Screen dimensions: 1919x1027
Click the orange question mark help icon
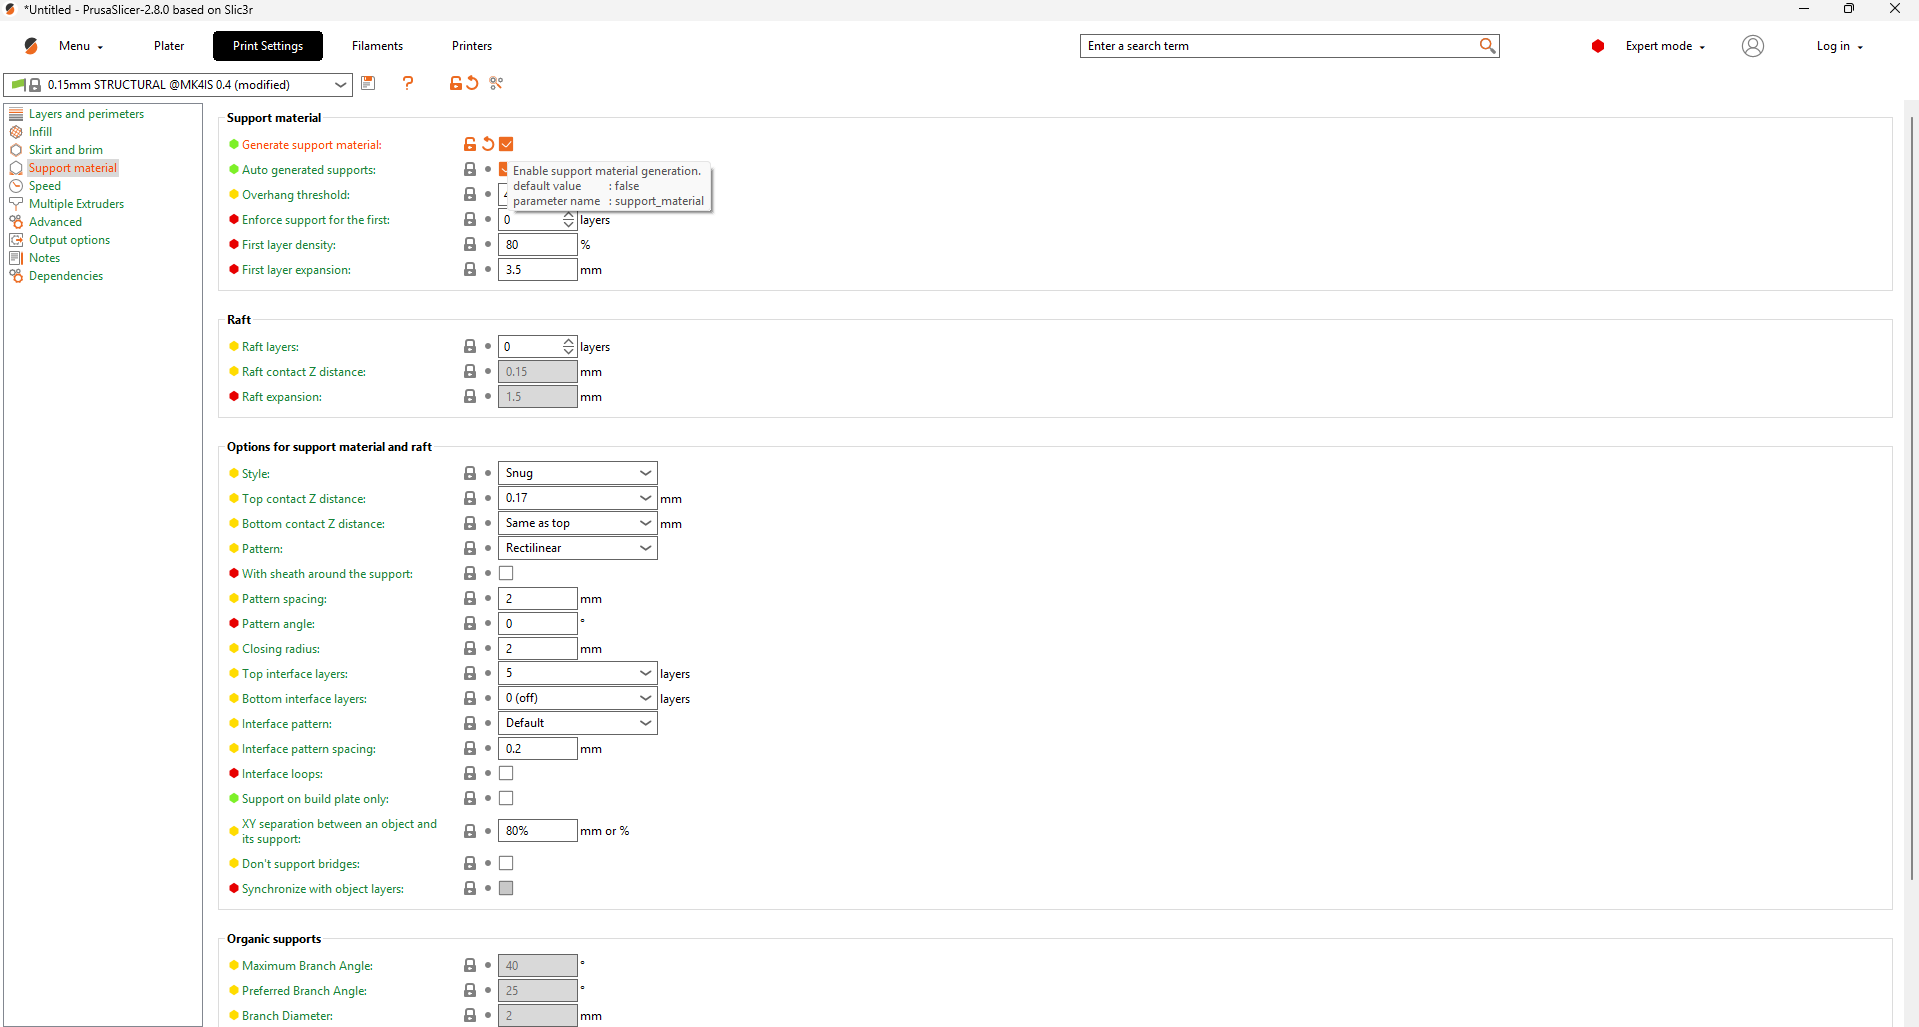408,84
